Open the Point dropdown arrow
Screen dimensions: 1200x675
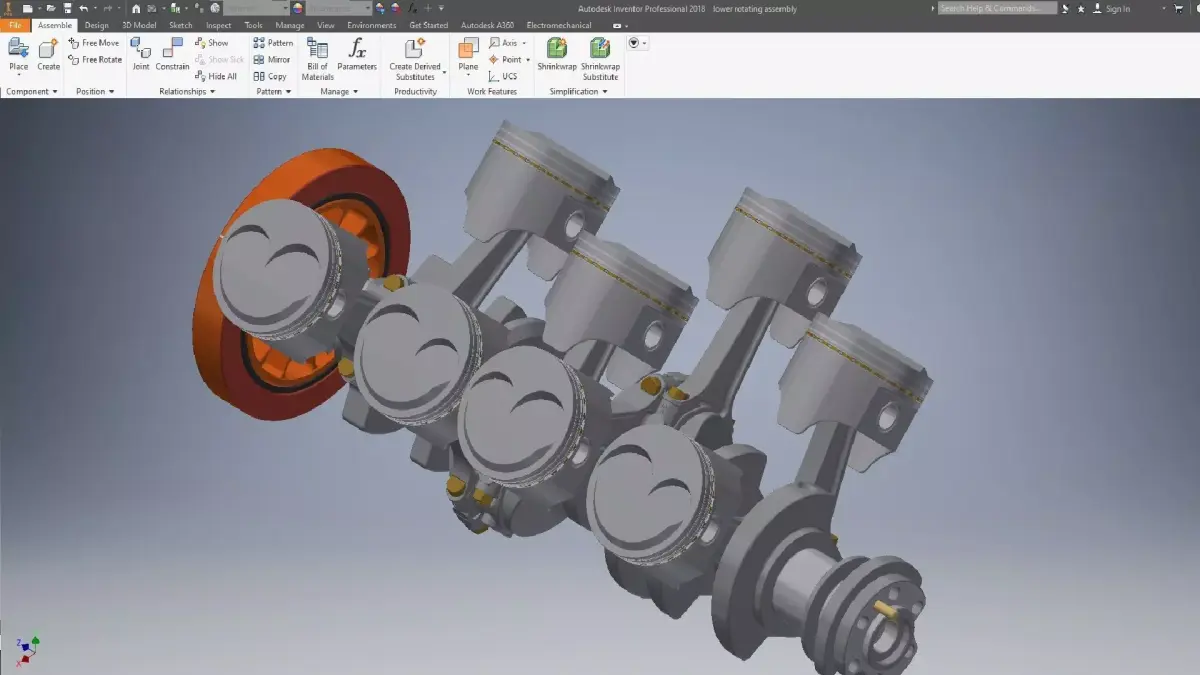[x=528, y=60]
